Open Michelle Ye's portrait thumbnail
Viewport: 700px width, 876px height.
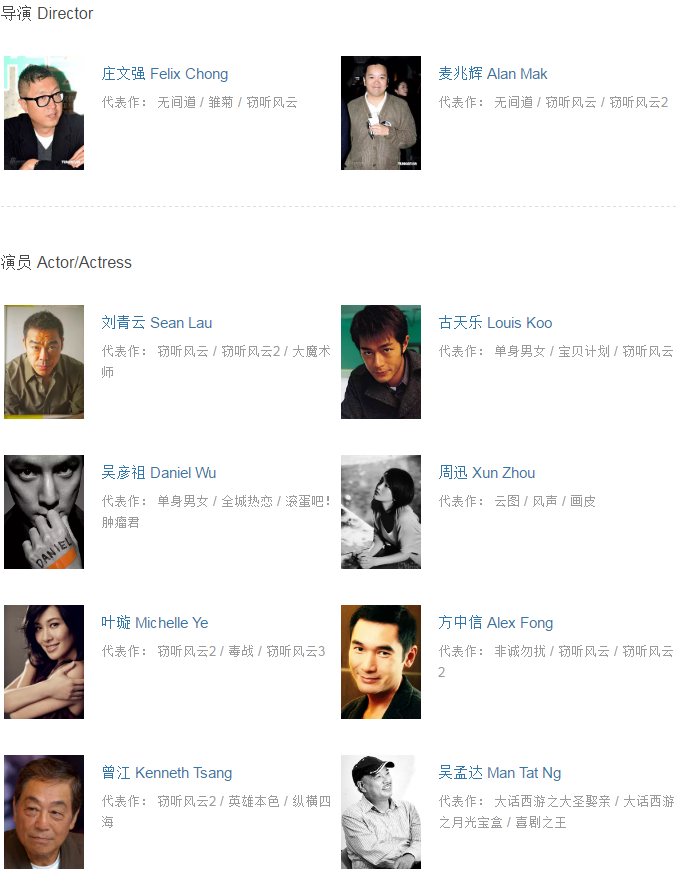(x=44, y=662)
